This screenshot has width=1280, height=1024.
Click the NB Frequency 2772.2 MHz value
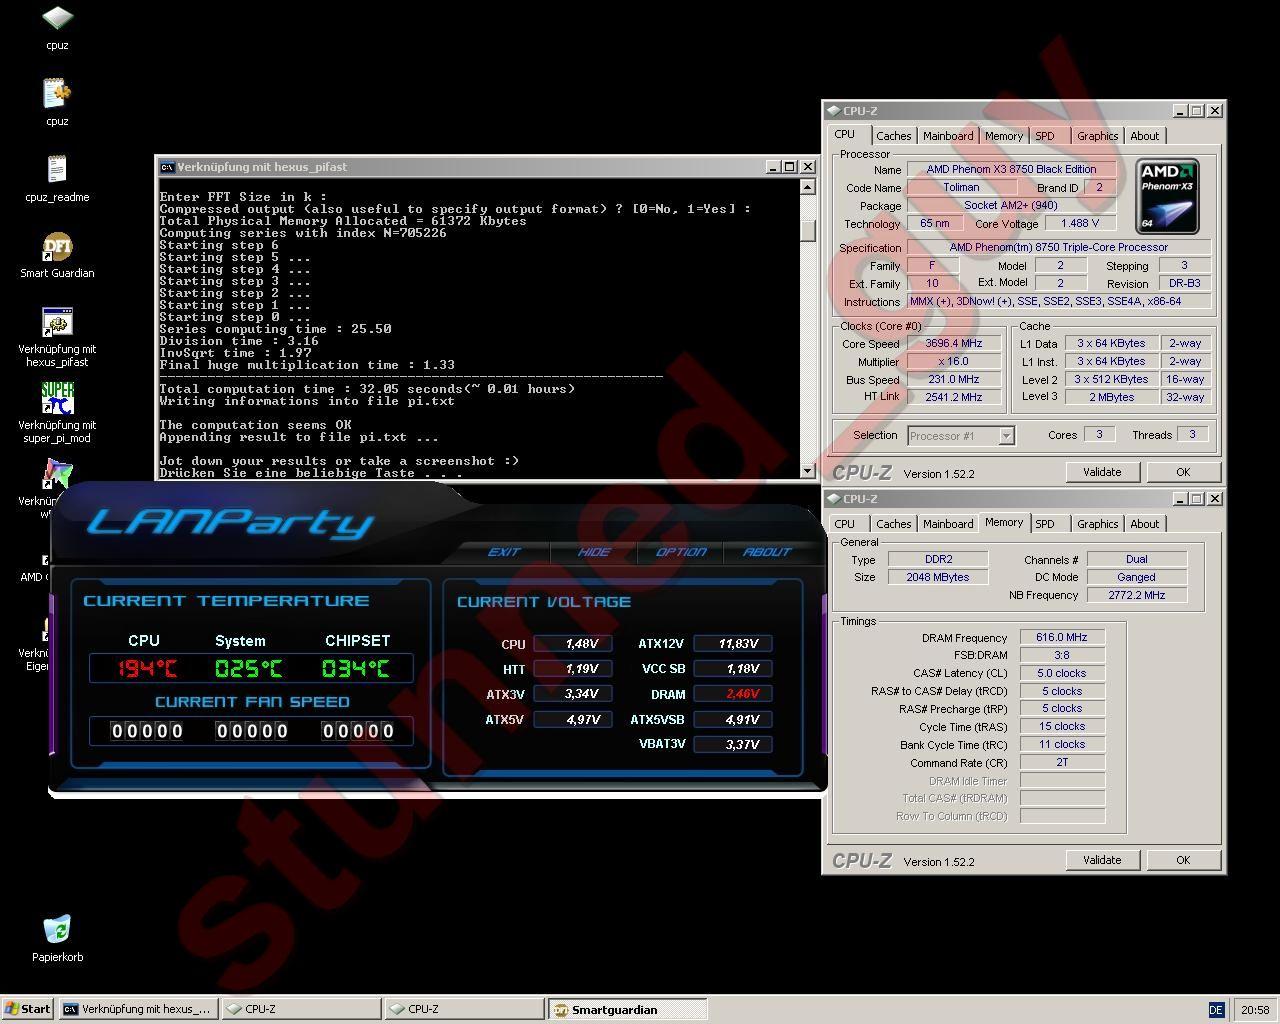tap(1137, 595)
